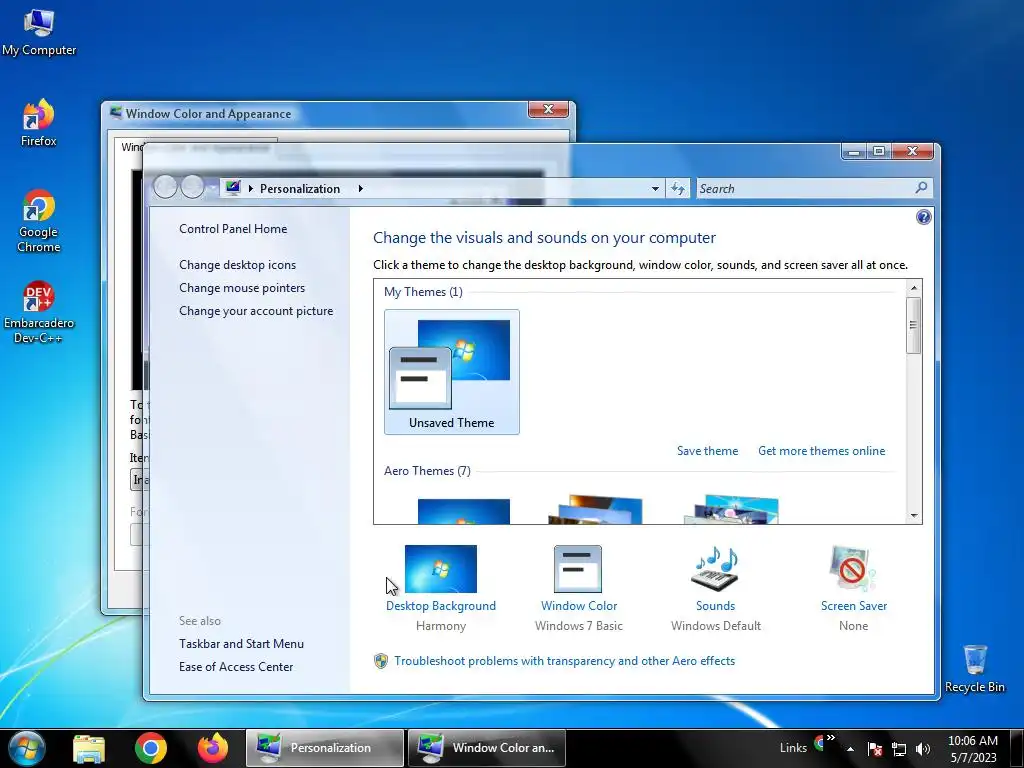Click the taskbar clock and date
This screenshot has width=1024, height=768.
click(972, 749)
